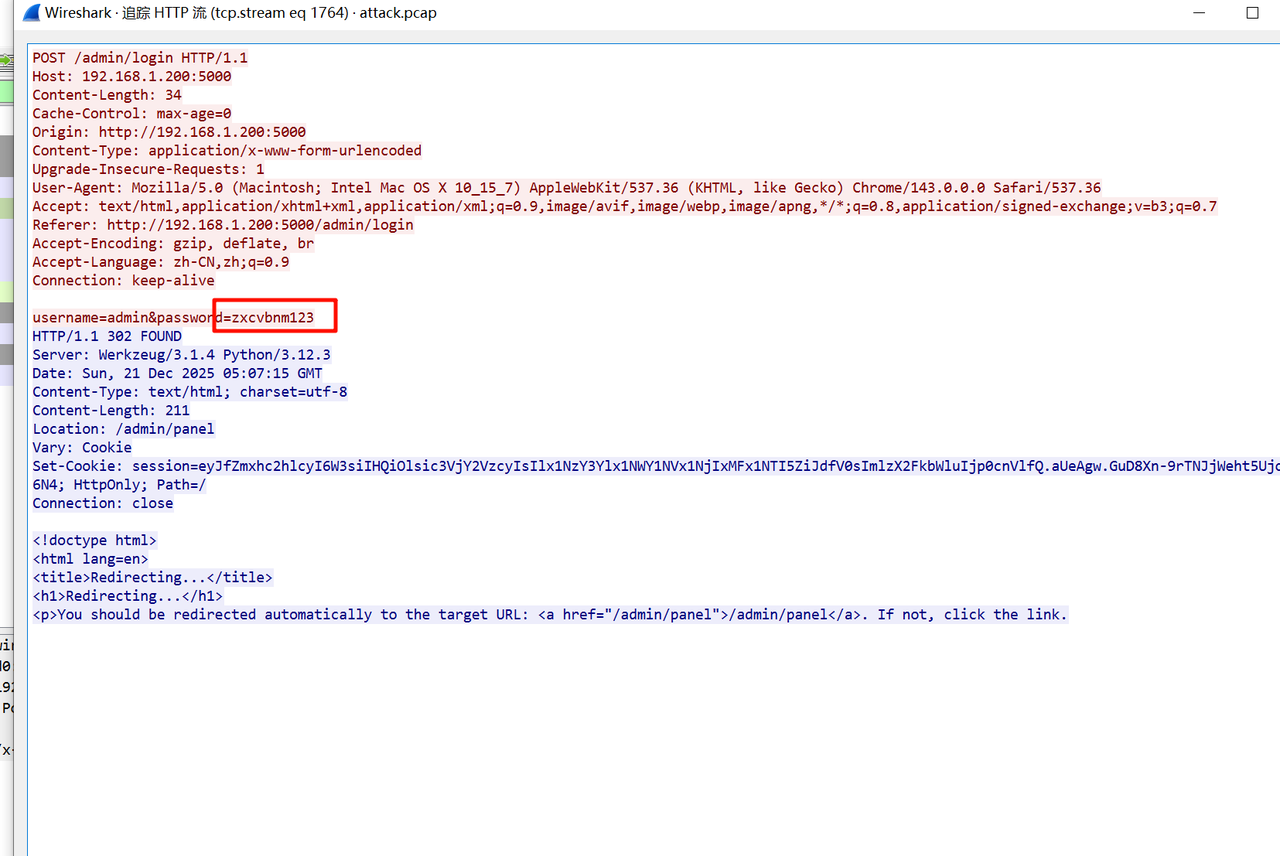
Task: Click the Connection: close response header
Action: (x=102, y=503)
